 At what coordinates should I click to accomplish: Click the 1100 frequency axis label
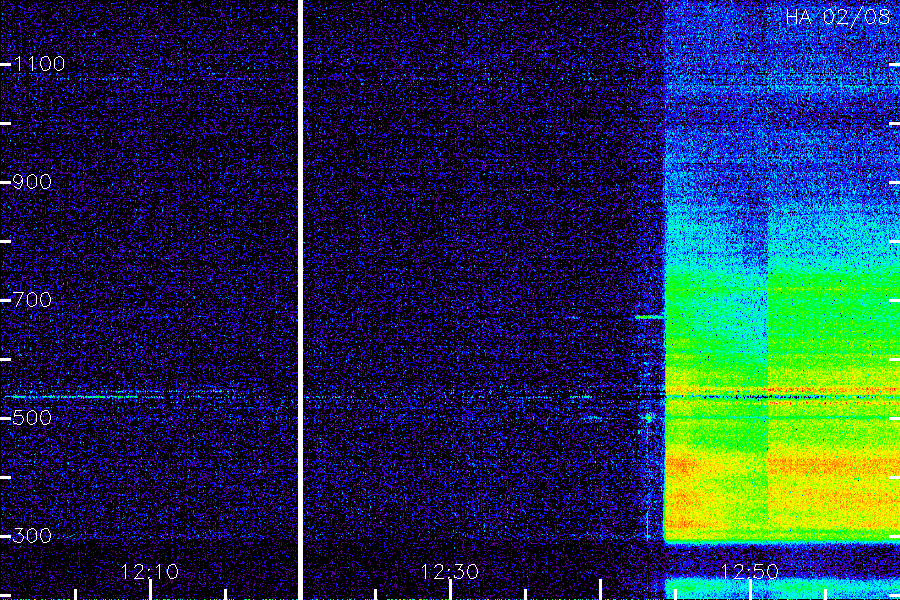click(x=39, y=64)
